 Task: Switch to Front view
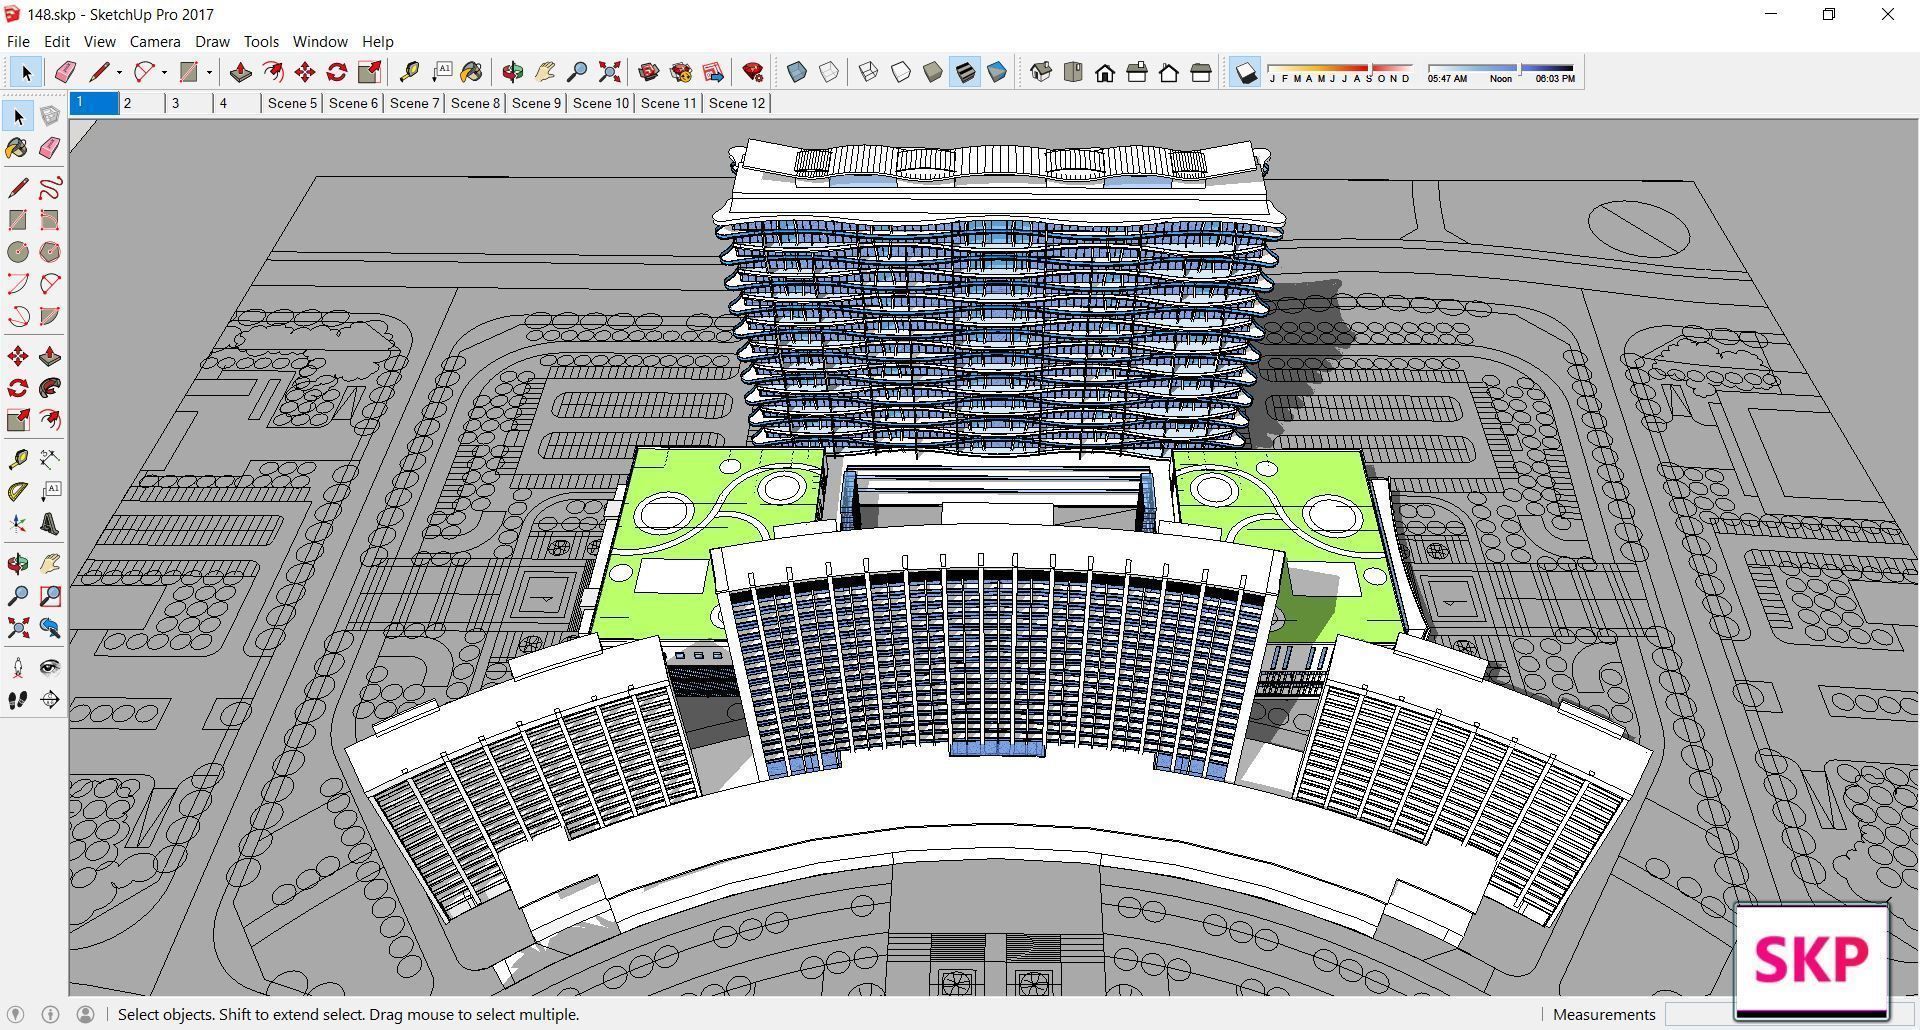[x=1105, y=72]
